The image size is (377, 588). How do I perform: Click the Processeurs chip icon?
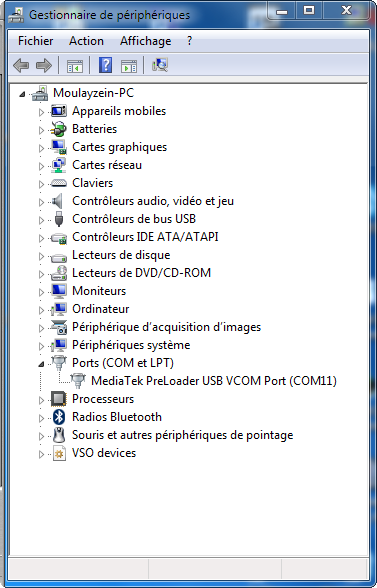pos(59,399)
